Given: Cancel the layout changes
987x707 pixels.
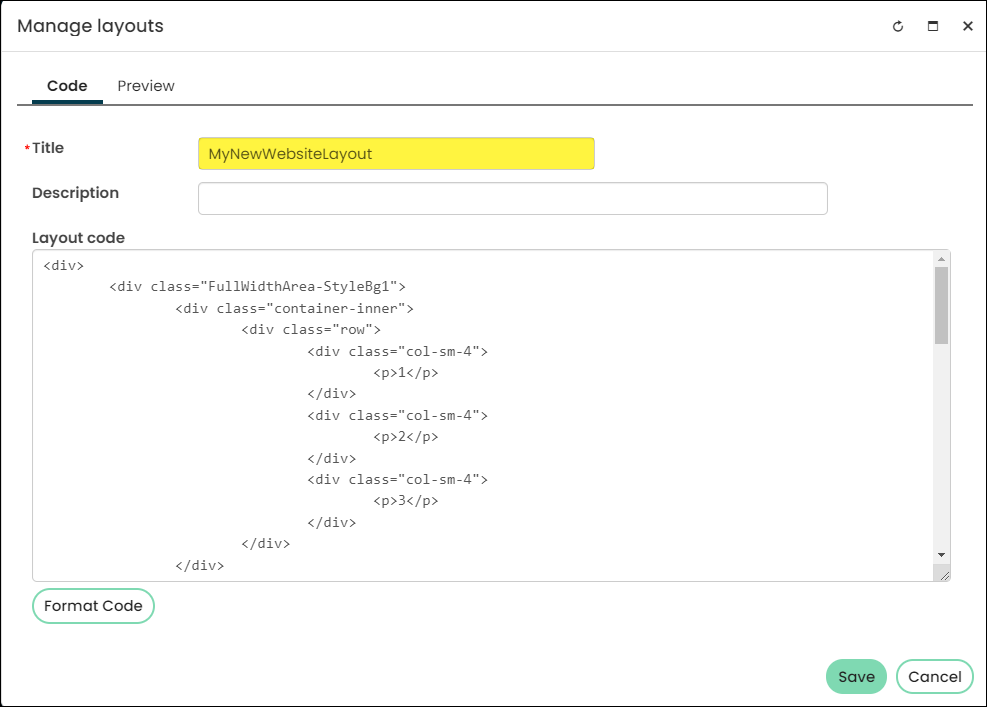Looking at the screenshot, I should pos(934,677).
